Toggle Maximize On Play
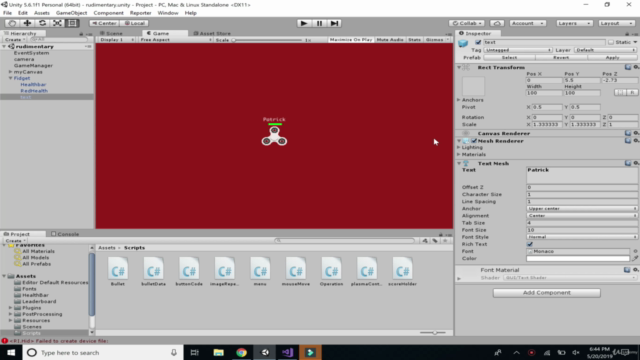 pos(351,40)
